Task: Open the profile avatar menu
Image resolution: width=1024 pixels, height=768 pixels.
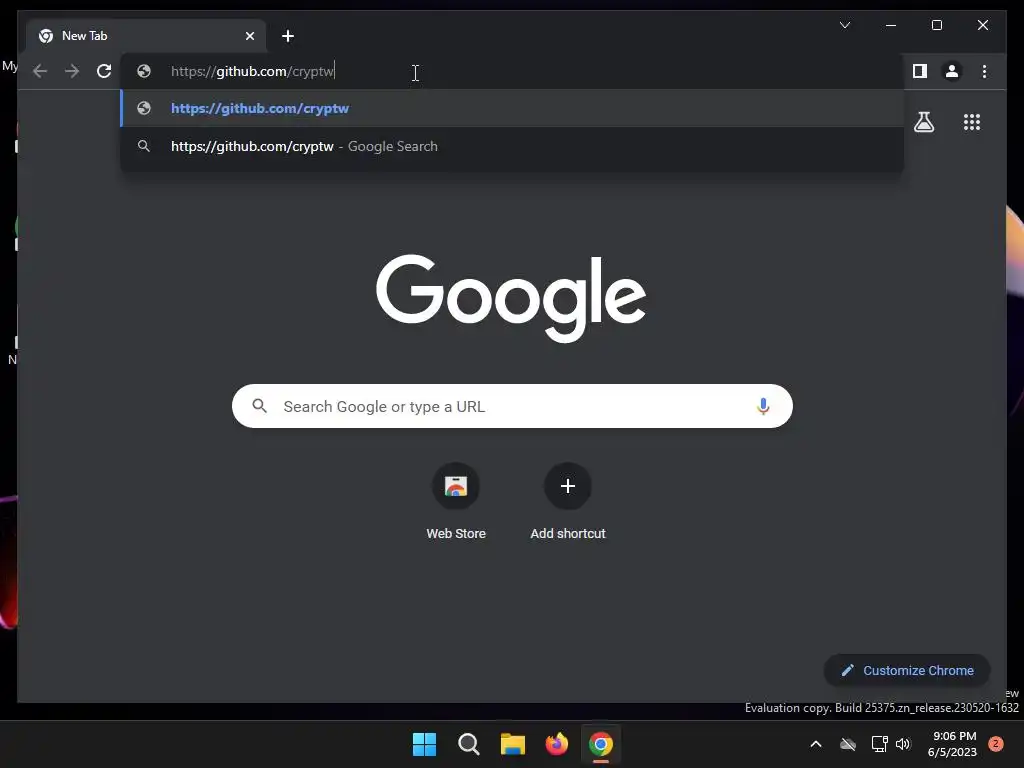Action: coord(952,71)
